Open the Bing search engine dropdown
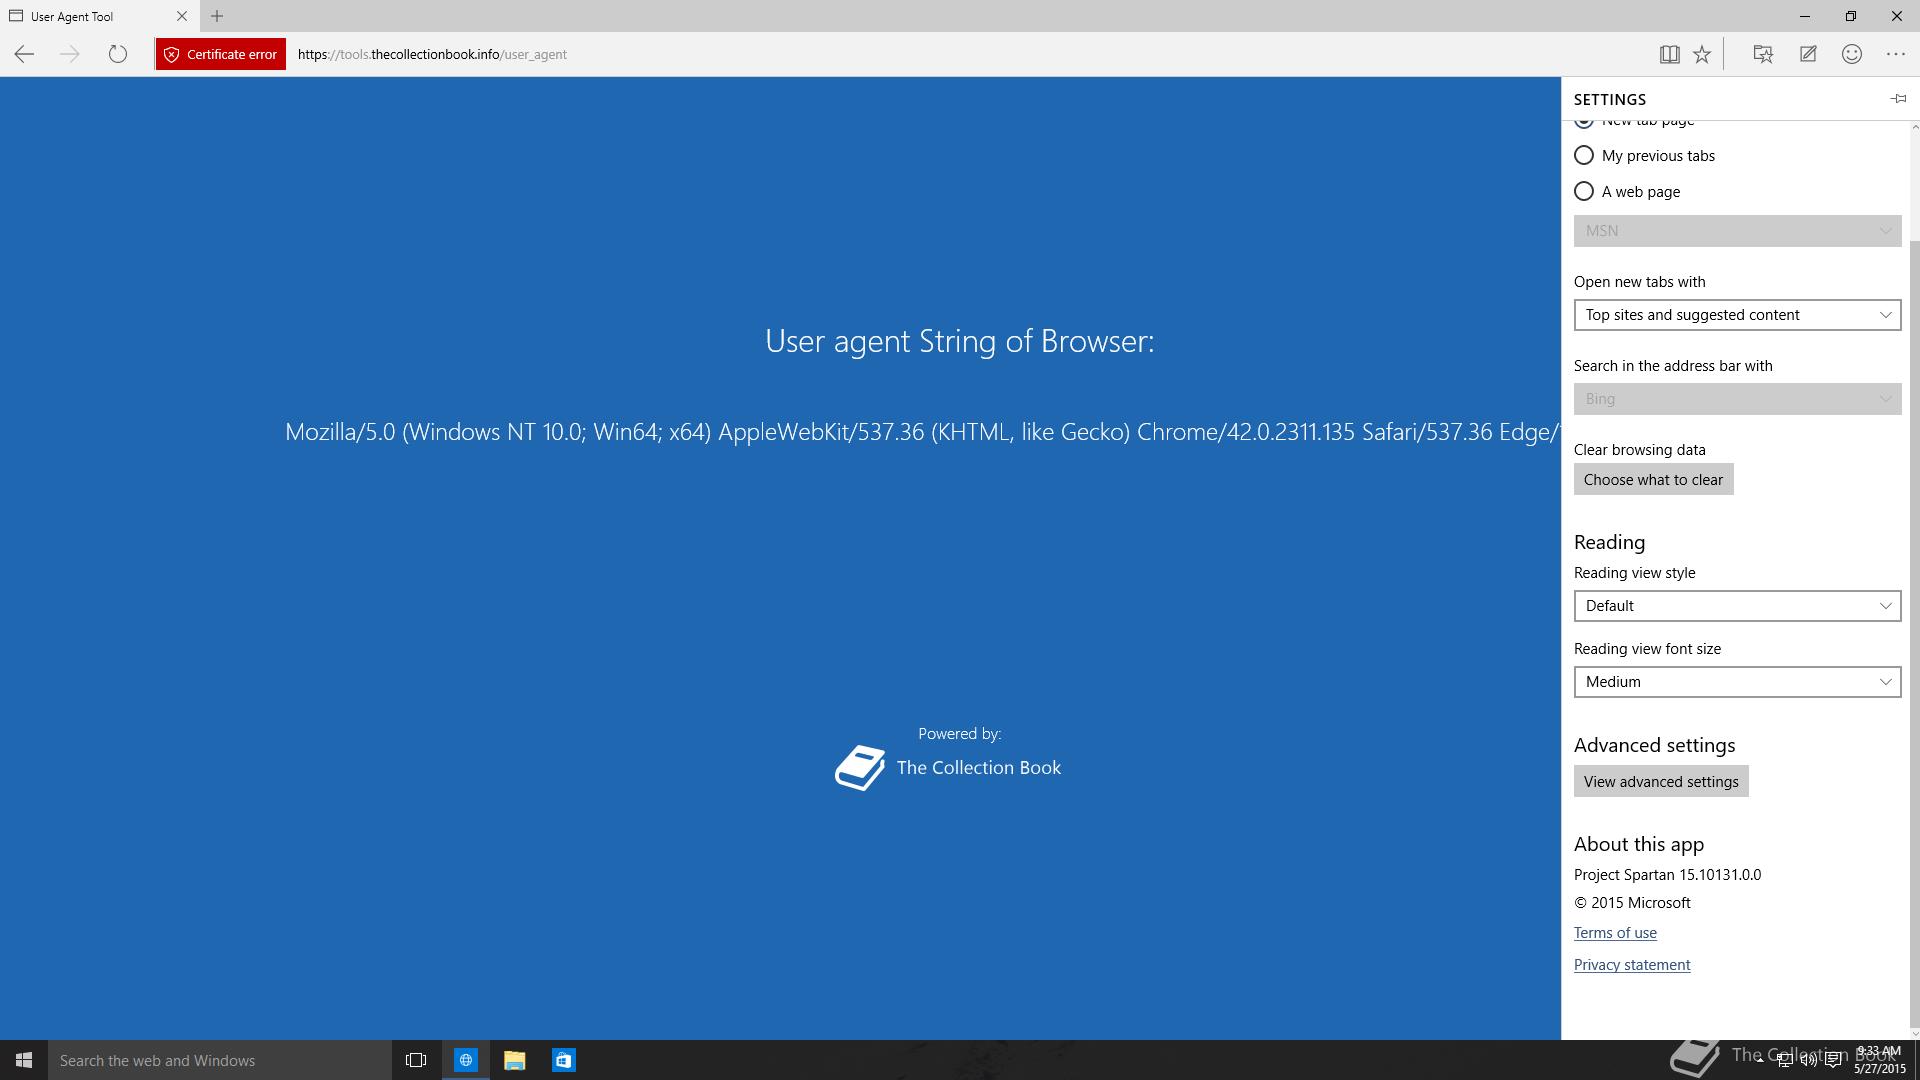This screenshot has width=1920, height=1080. tap(1737, 399)
